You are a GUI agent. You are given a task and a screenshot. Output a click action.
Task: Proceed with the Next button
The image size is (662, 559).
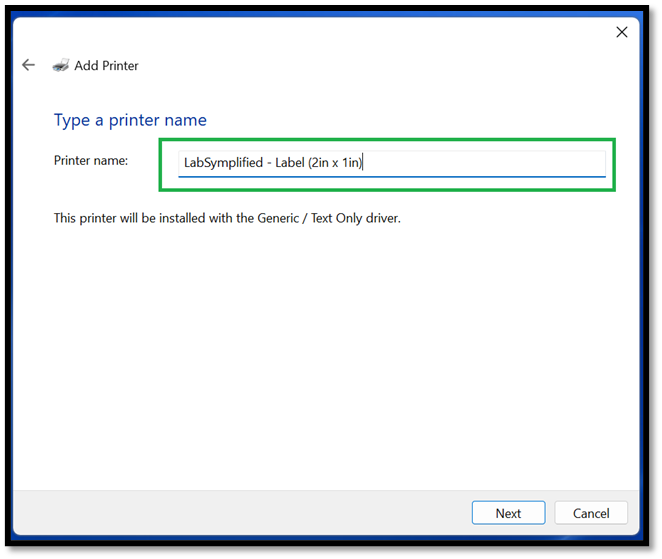coord(508,513)
